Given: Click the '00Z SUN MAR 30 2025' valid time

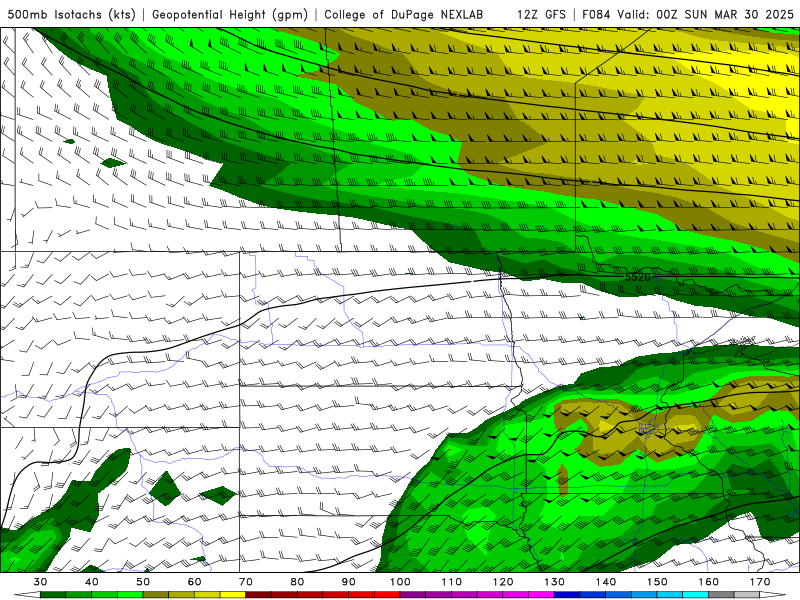Looking at the screenshot, I should coord(725,14).
